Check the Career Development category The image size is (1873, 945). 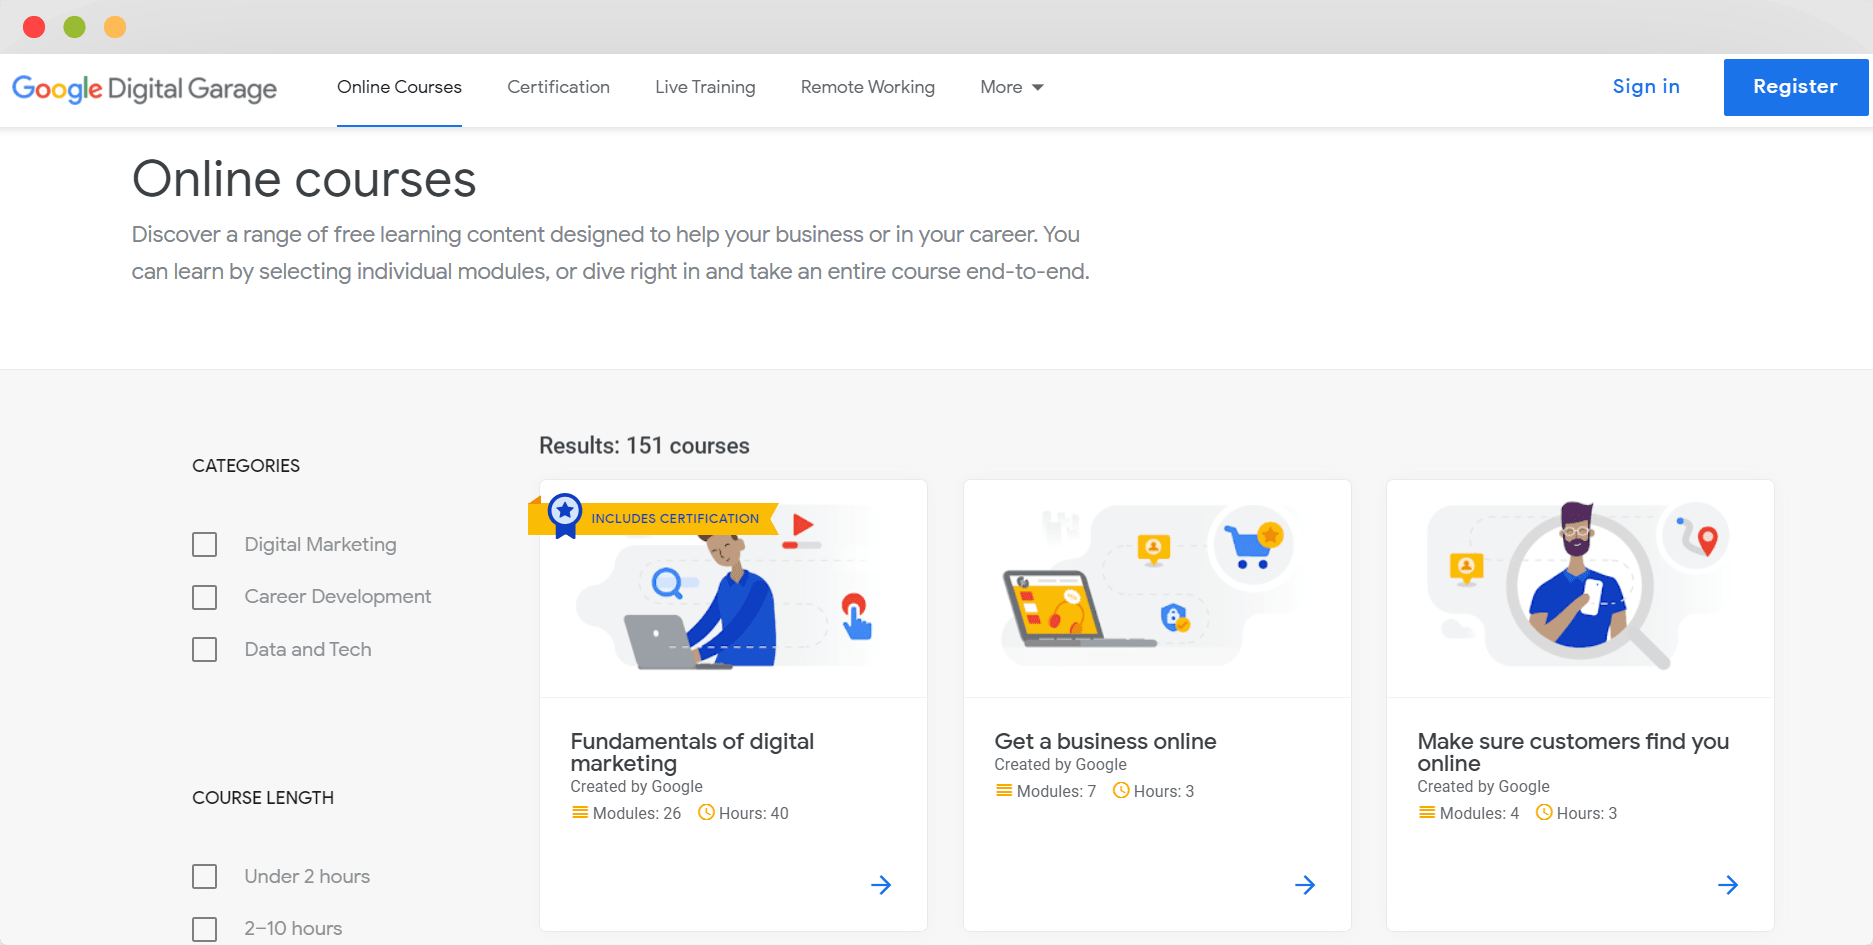(205, 597)
